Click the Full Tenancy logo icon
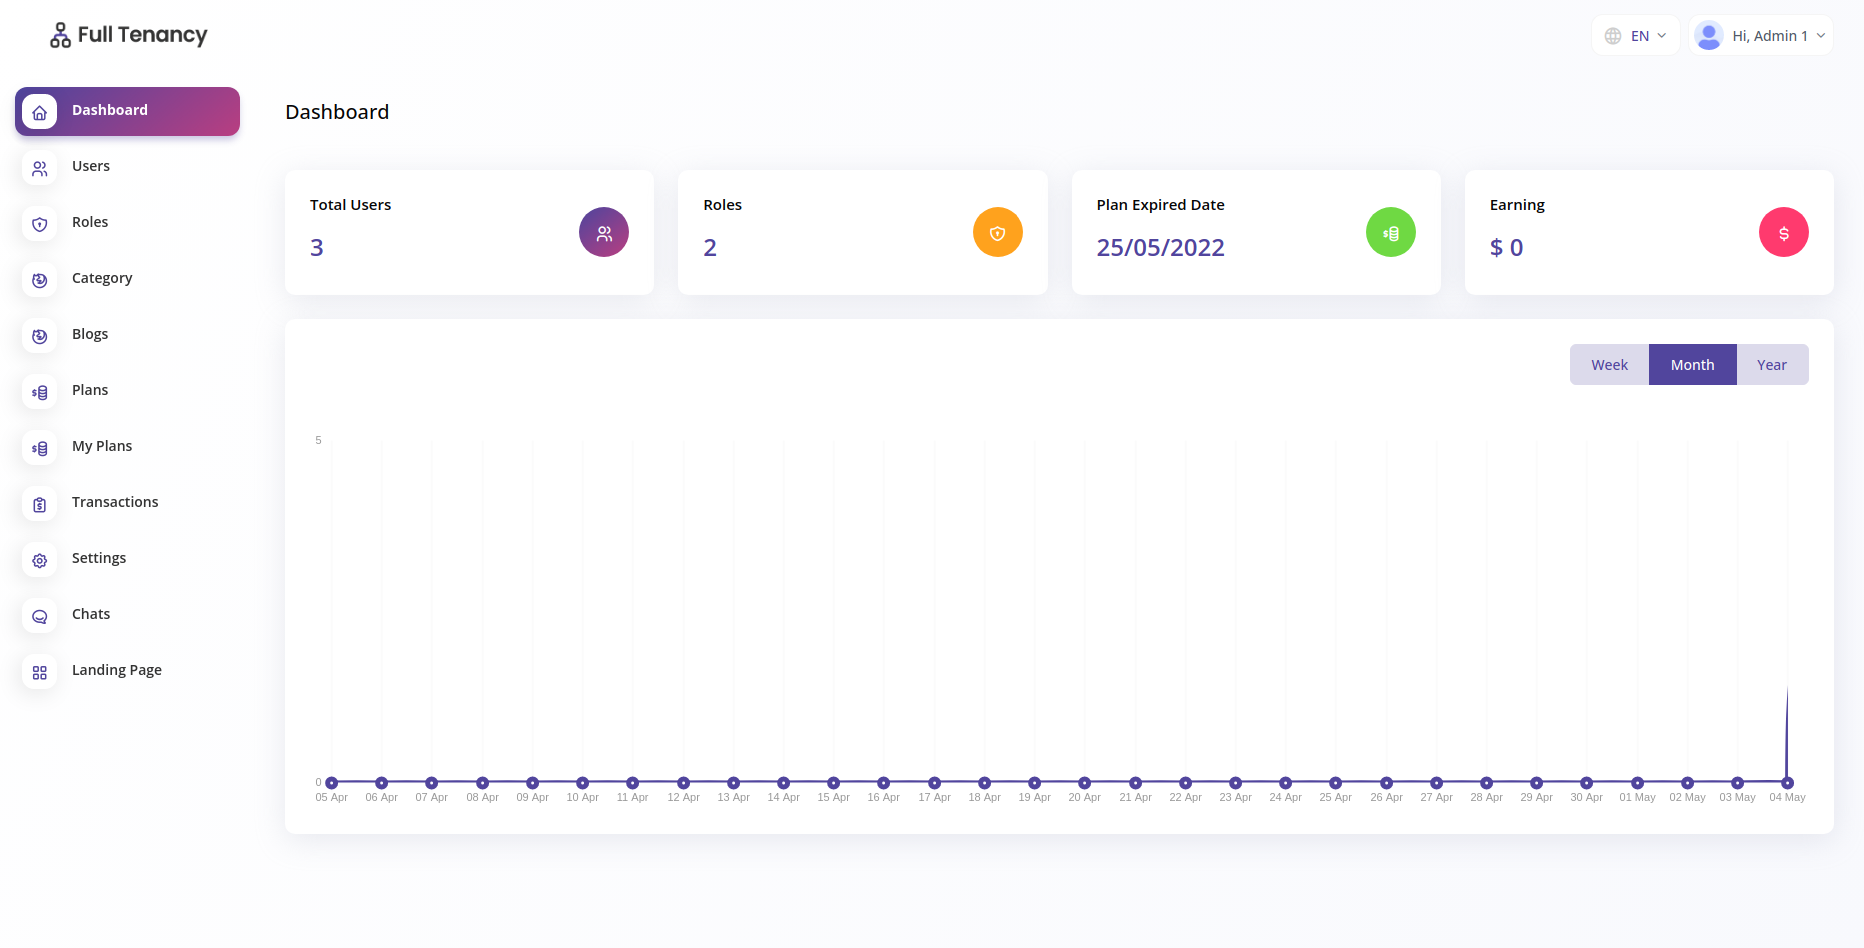 [60, 36]
